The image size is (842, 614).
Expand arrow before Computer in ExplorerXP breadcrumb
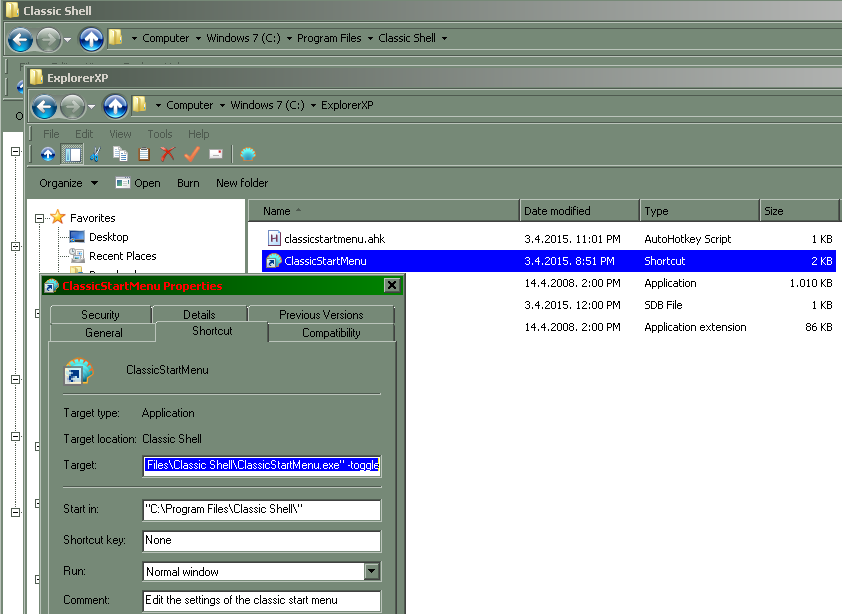(x=158, y=105)
